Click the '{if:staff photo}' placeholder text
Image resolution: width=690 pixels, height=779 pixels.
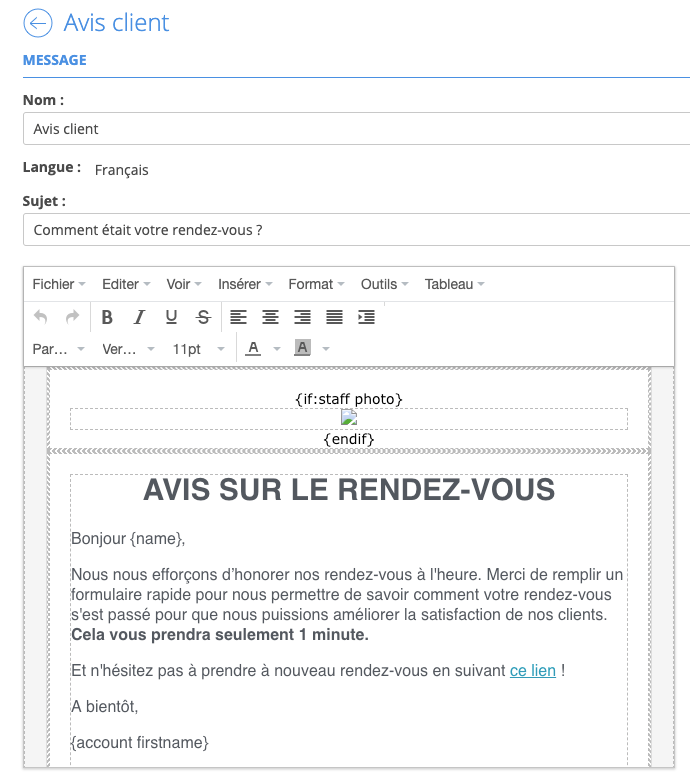click(x=349, y=399)
